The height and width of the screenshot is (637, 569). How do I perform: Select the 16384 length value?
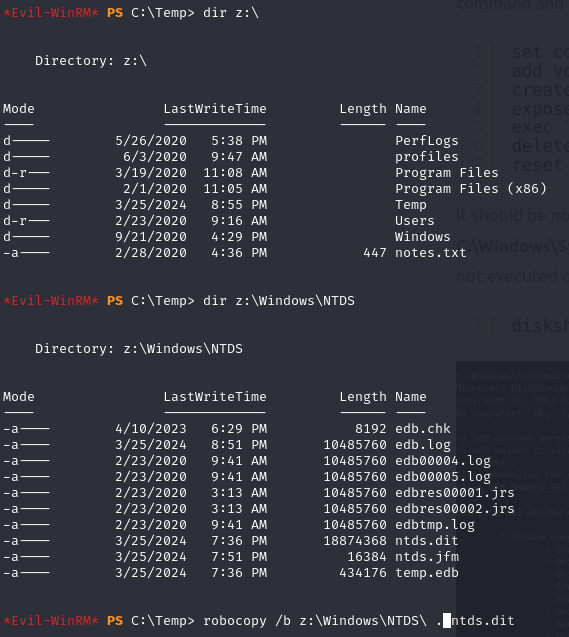point(366,557)
